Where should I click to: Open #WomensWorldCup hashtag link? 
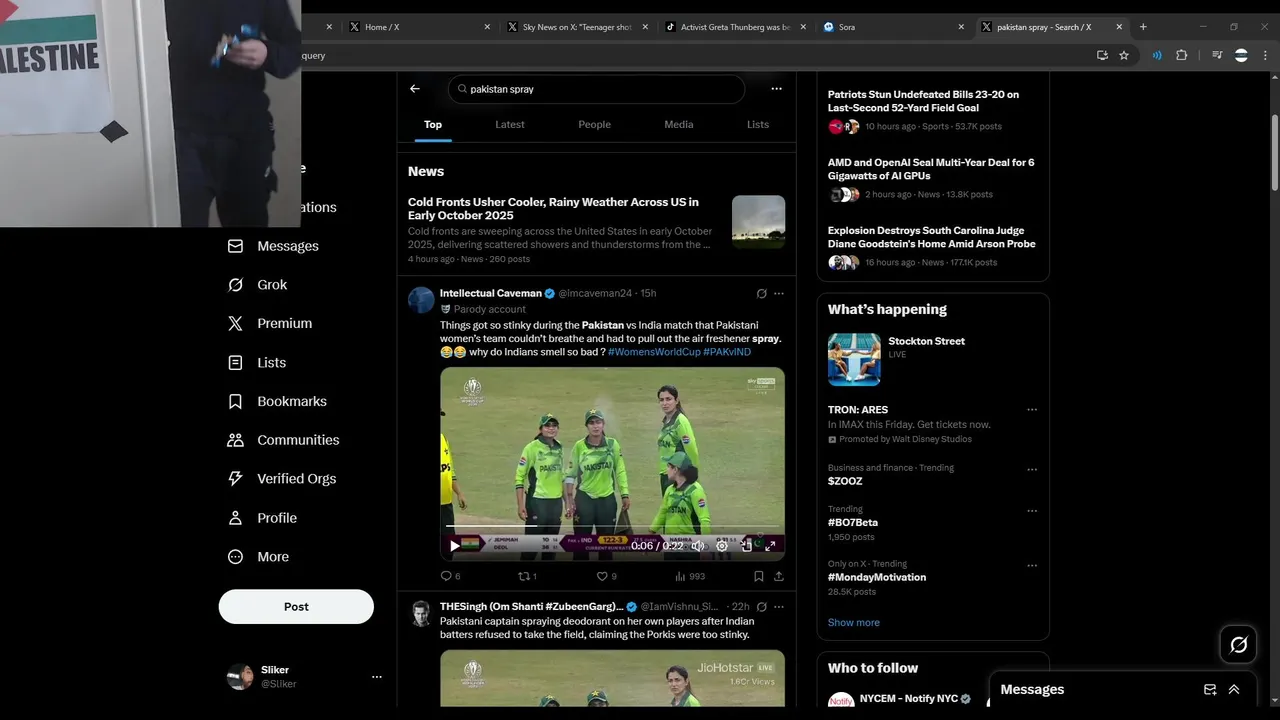654,352
